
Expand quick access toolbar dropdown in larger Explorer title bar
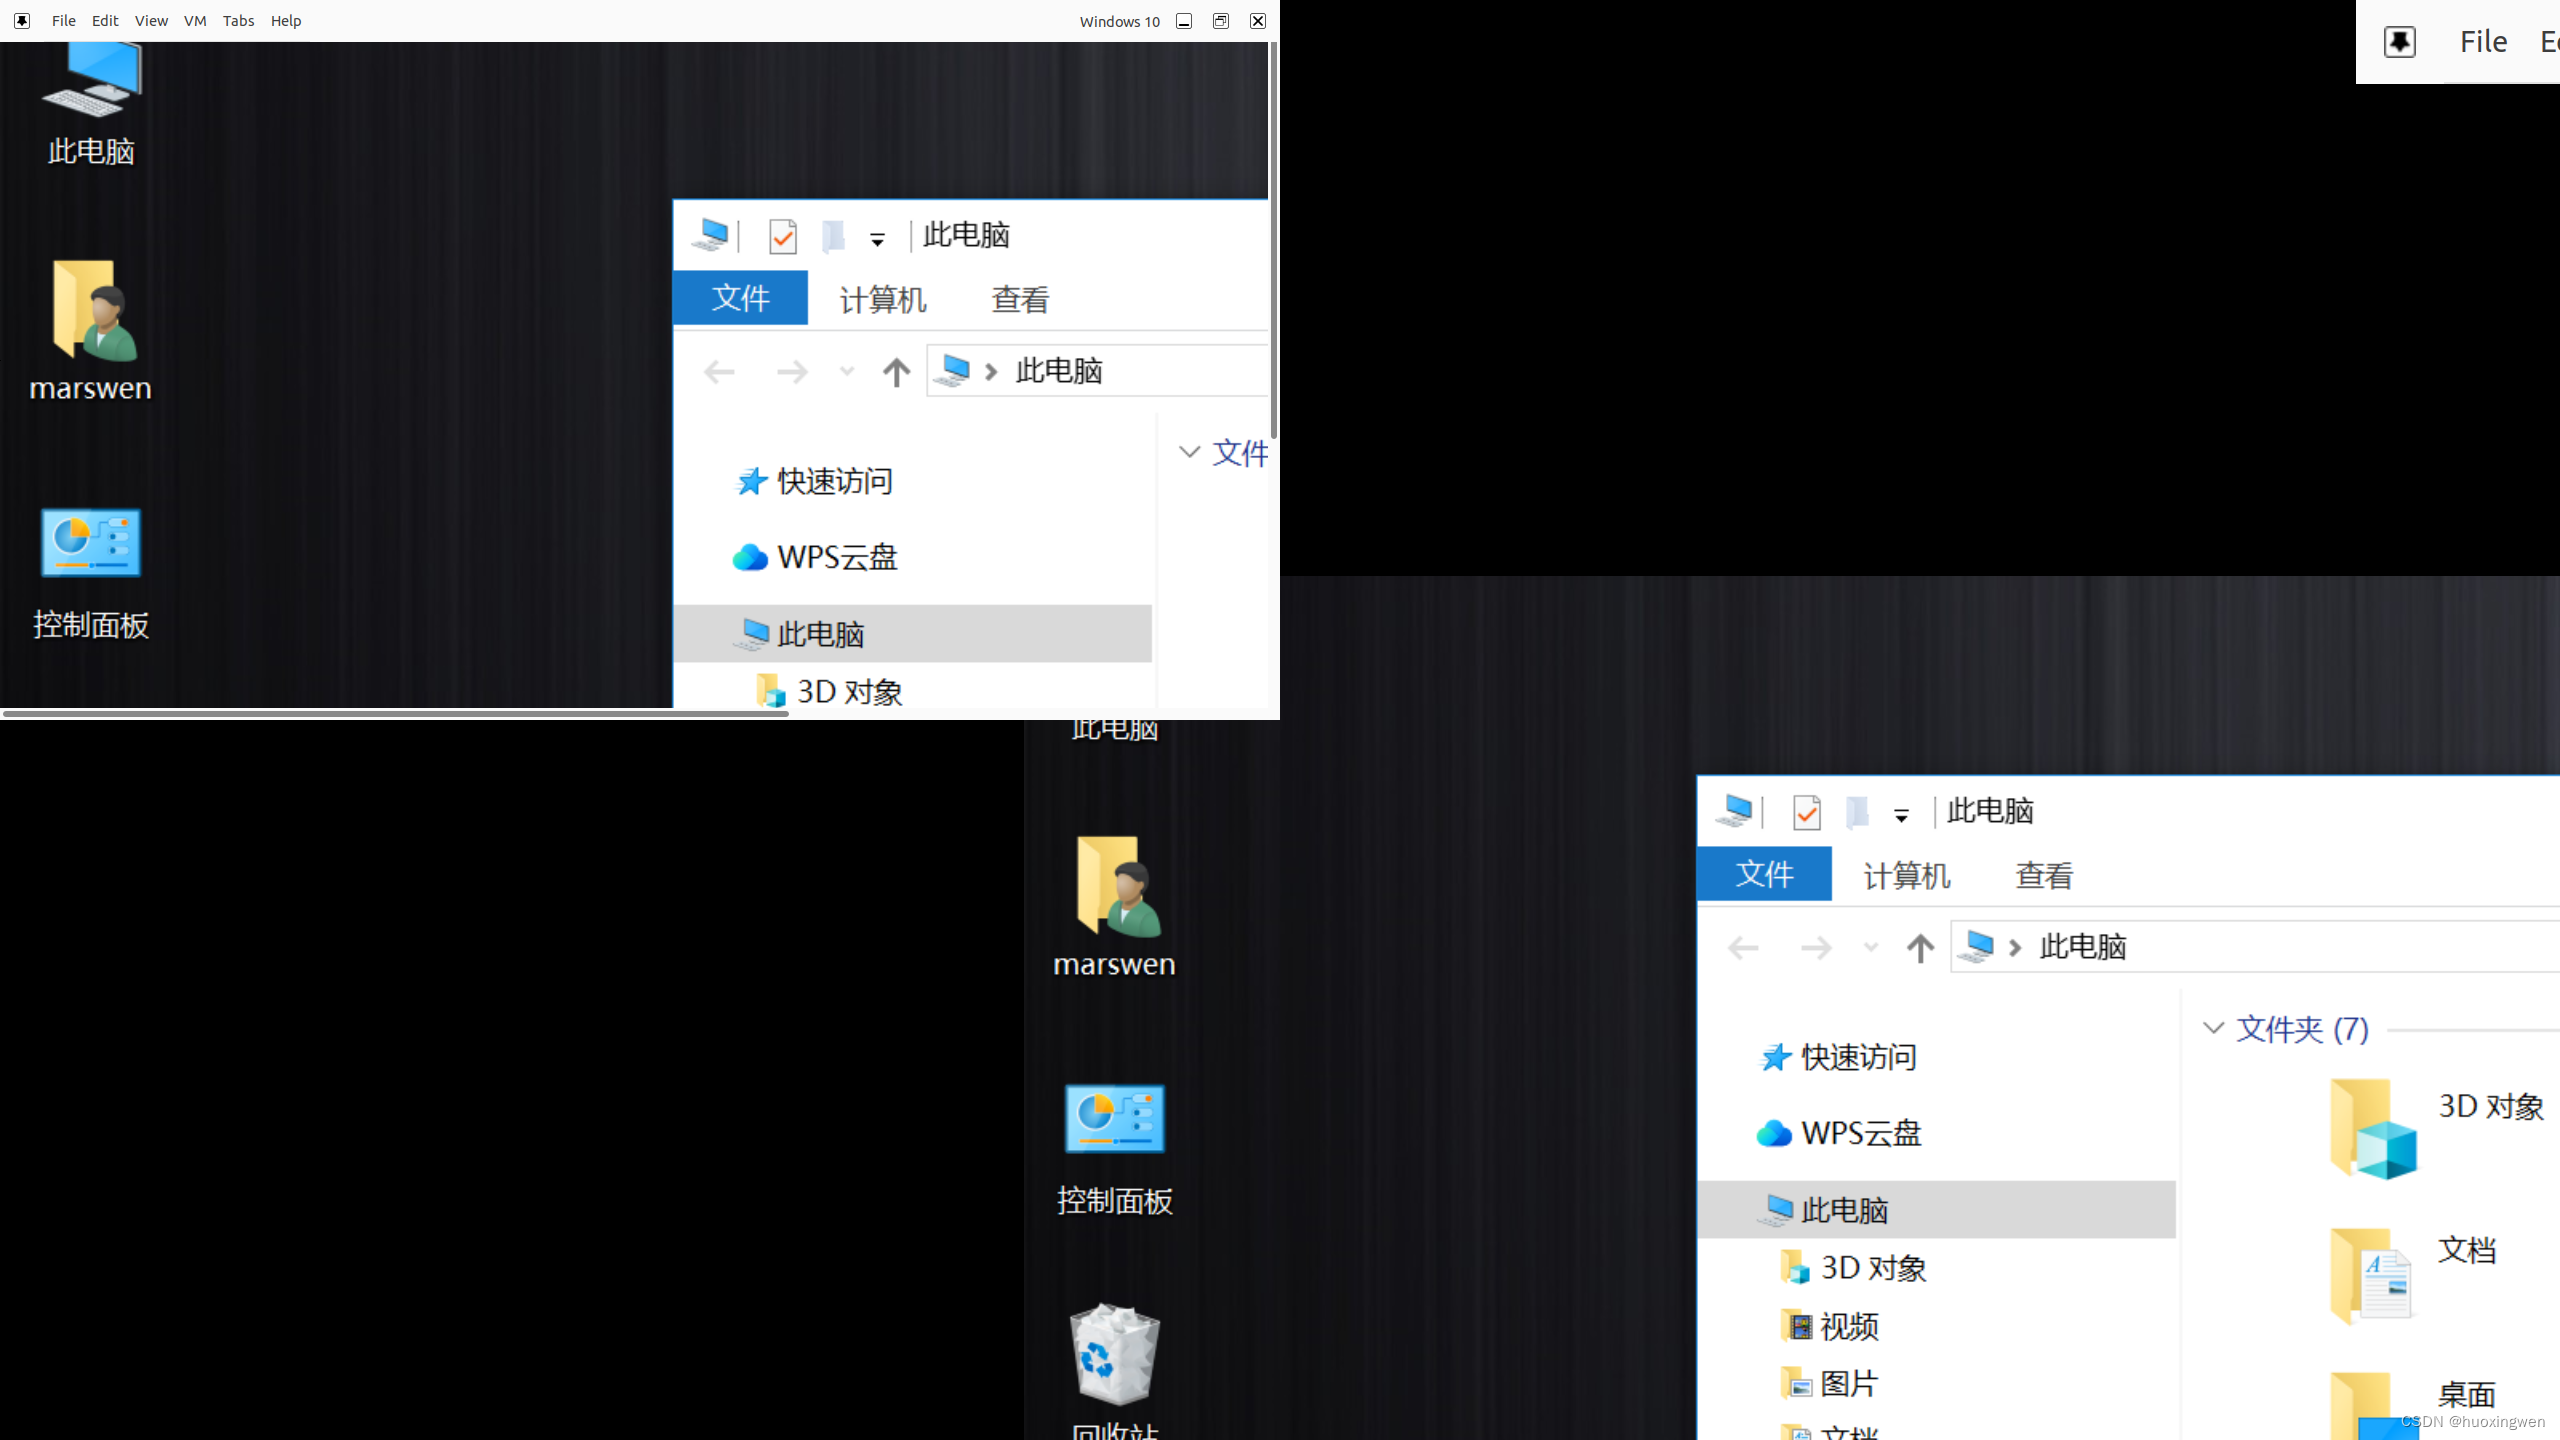pyautogui.click(x=1901, y=815)
